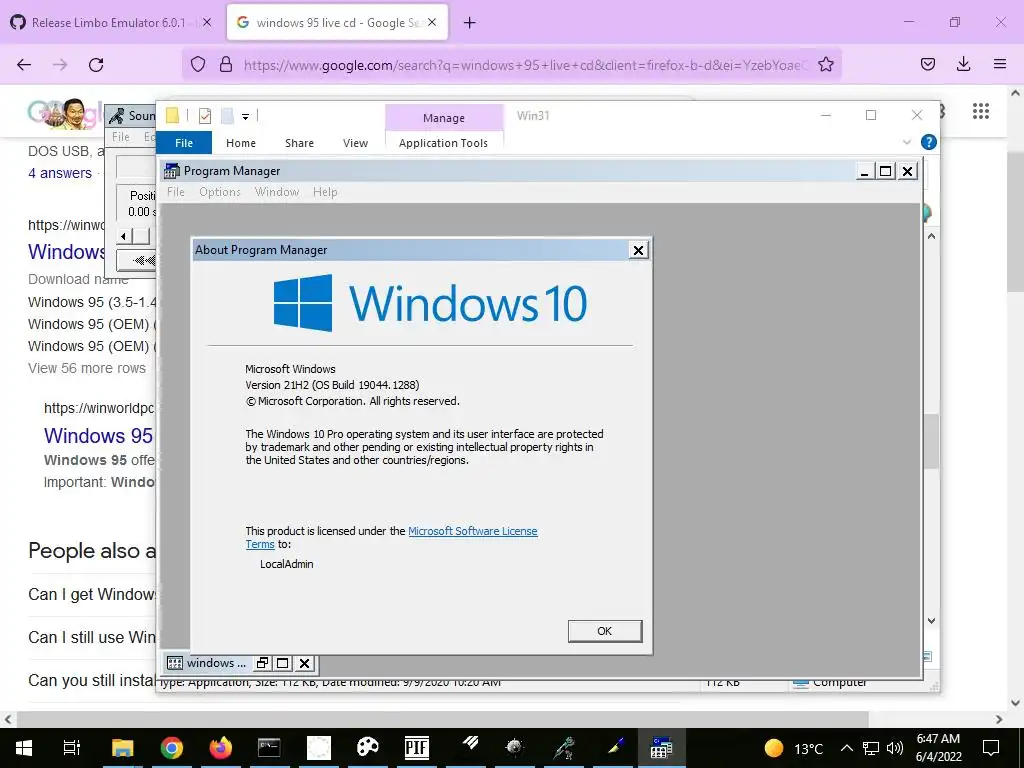Go back in Firefox
The image size is (1024, 768).
click(24, 65)
